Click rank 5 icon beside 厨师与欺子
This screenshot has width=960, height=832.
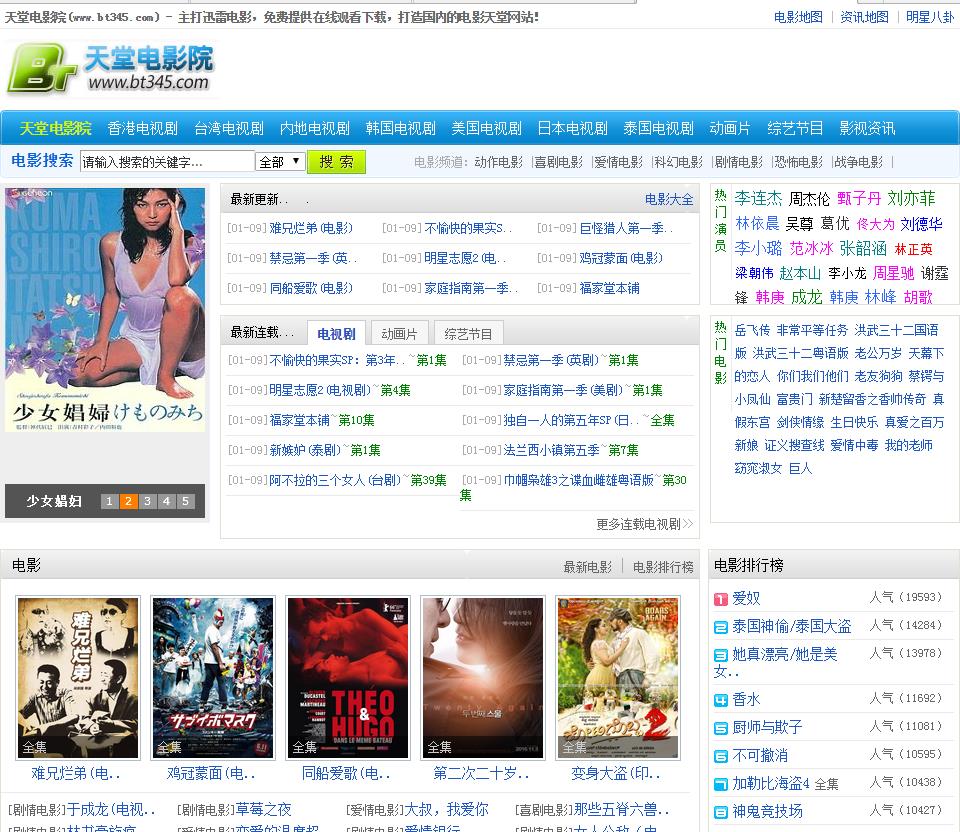click(721, 729)
